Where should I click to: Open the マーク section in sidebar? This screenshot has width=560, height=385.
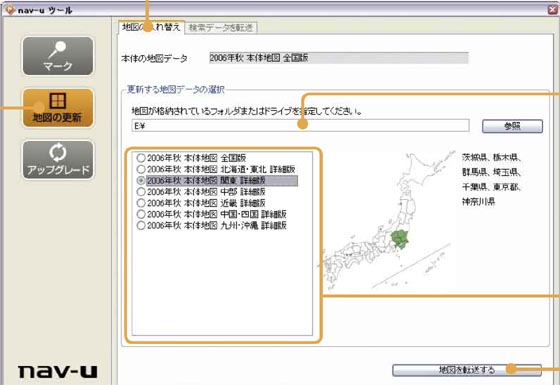[x=58, y=56]
